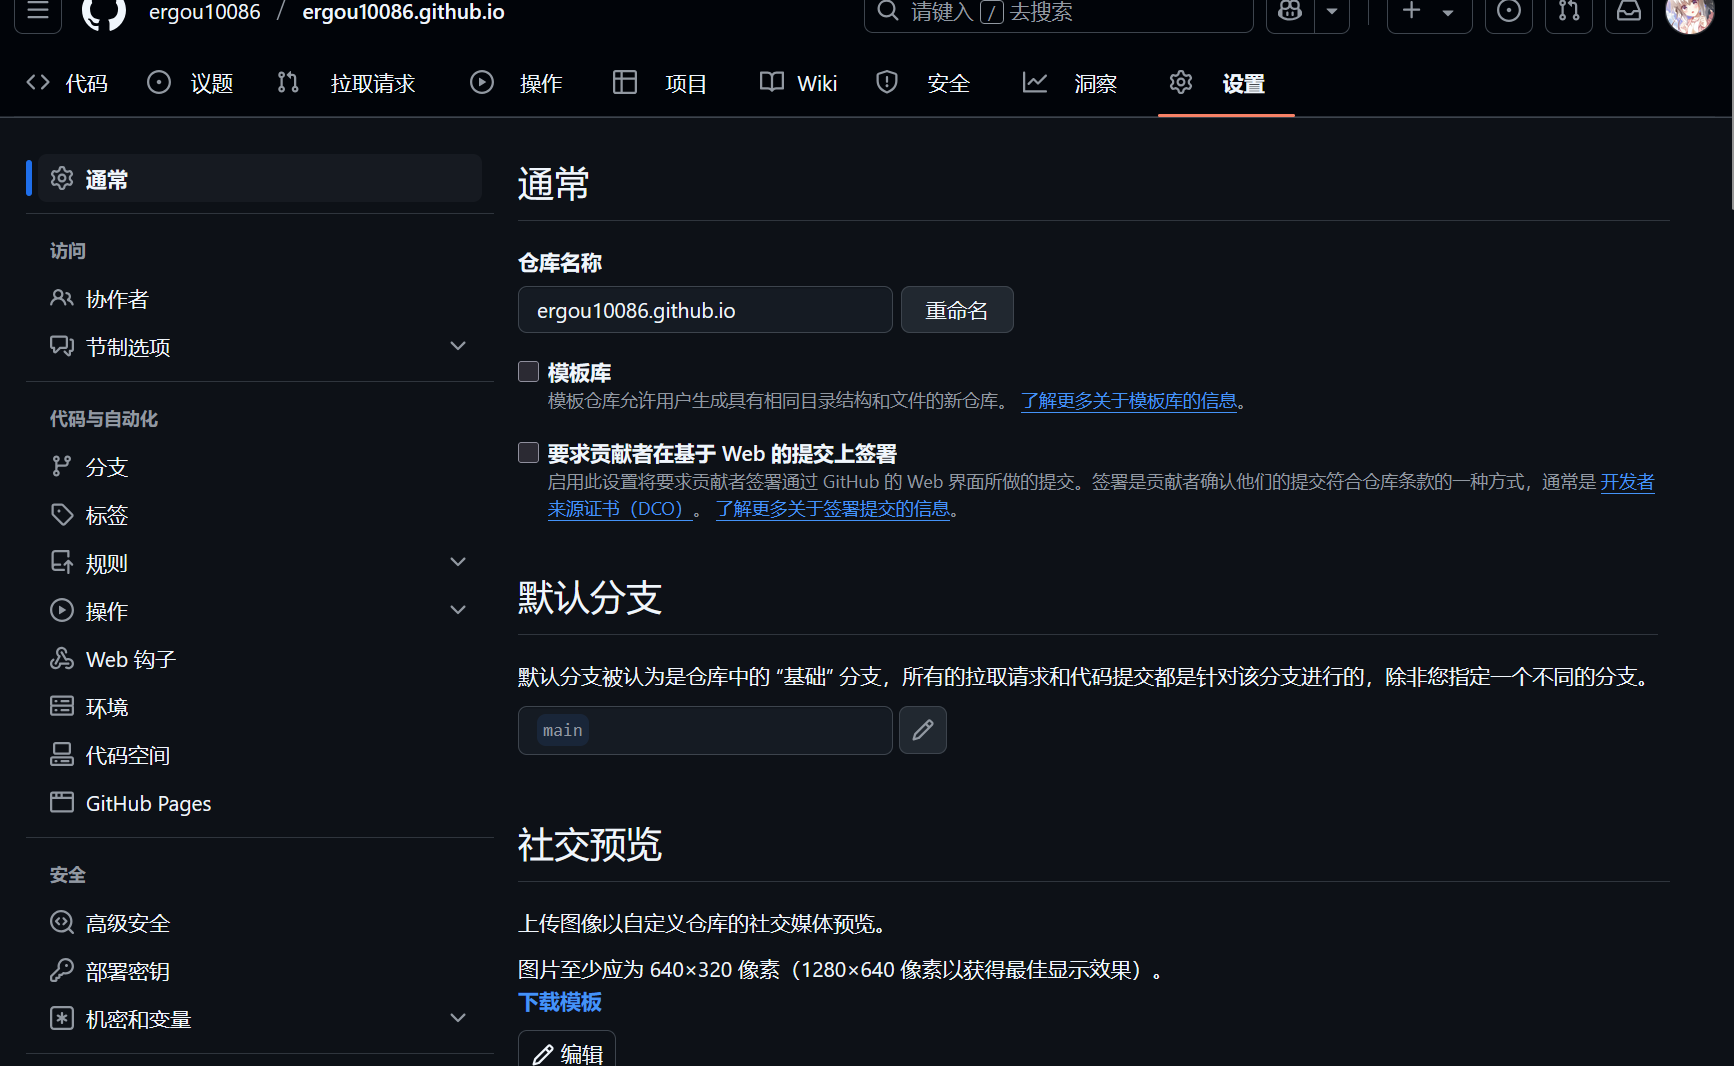Open 操作 sidebar entry
The width and height of the screenshot is (1734, 1066).
click(260, 611)
